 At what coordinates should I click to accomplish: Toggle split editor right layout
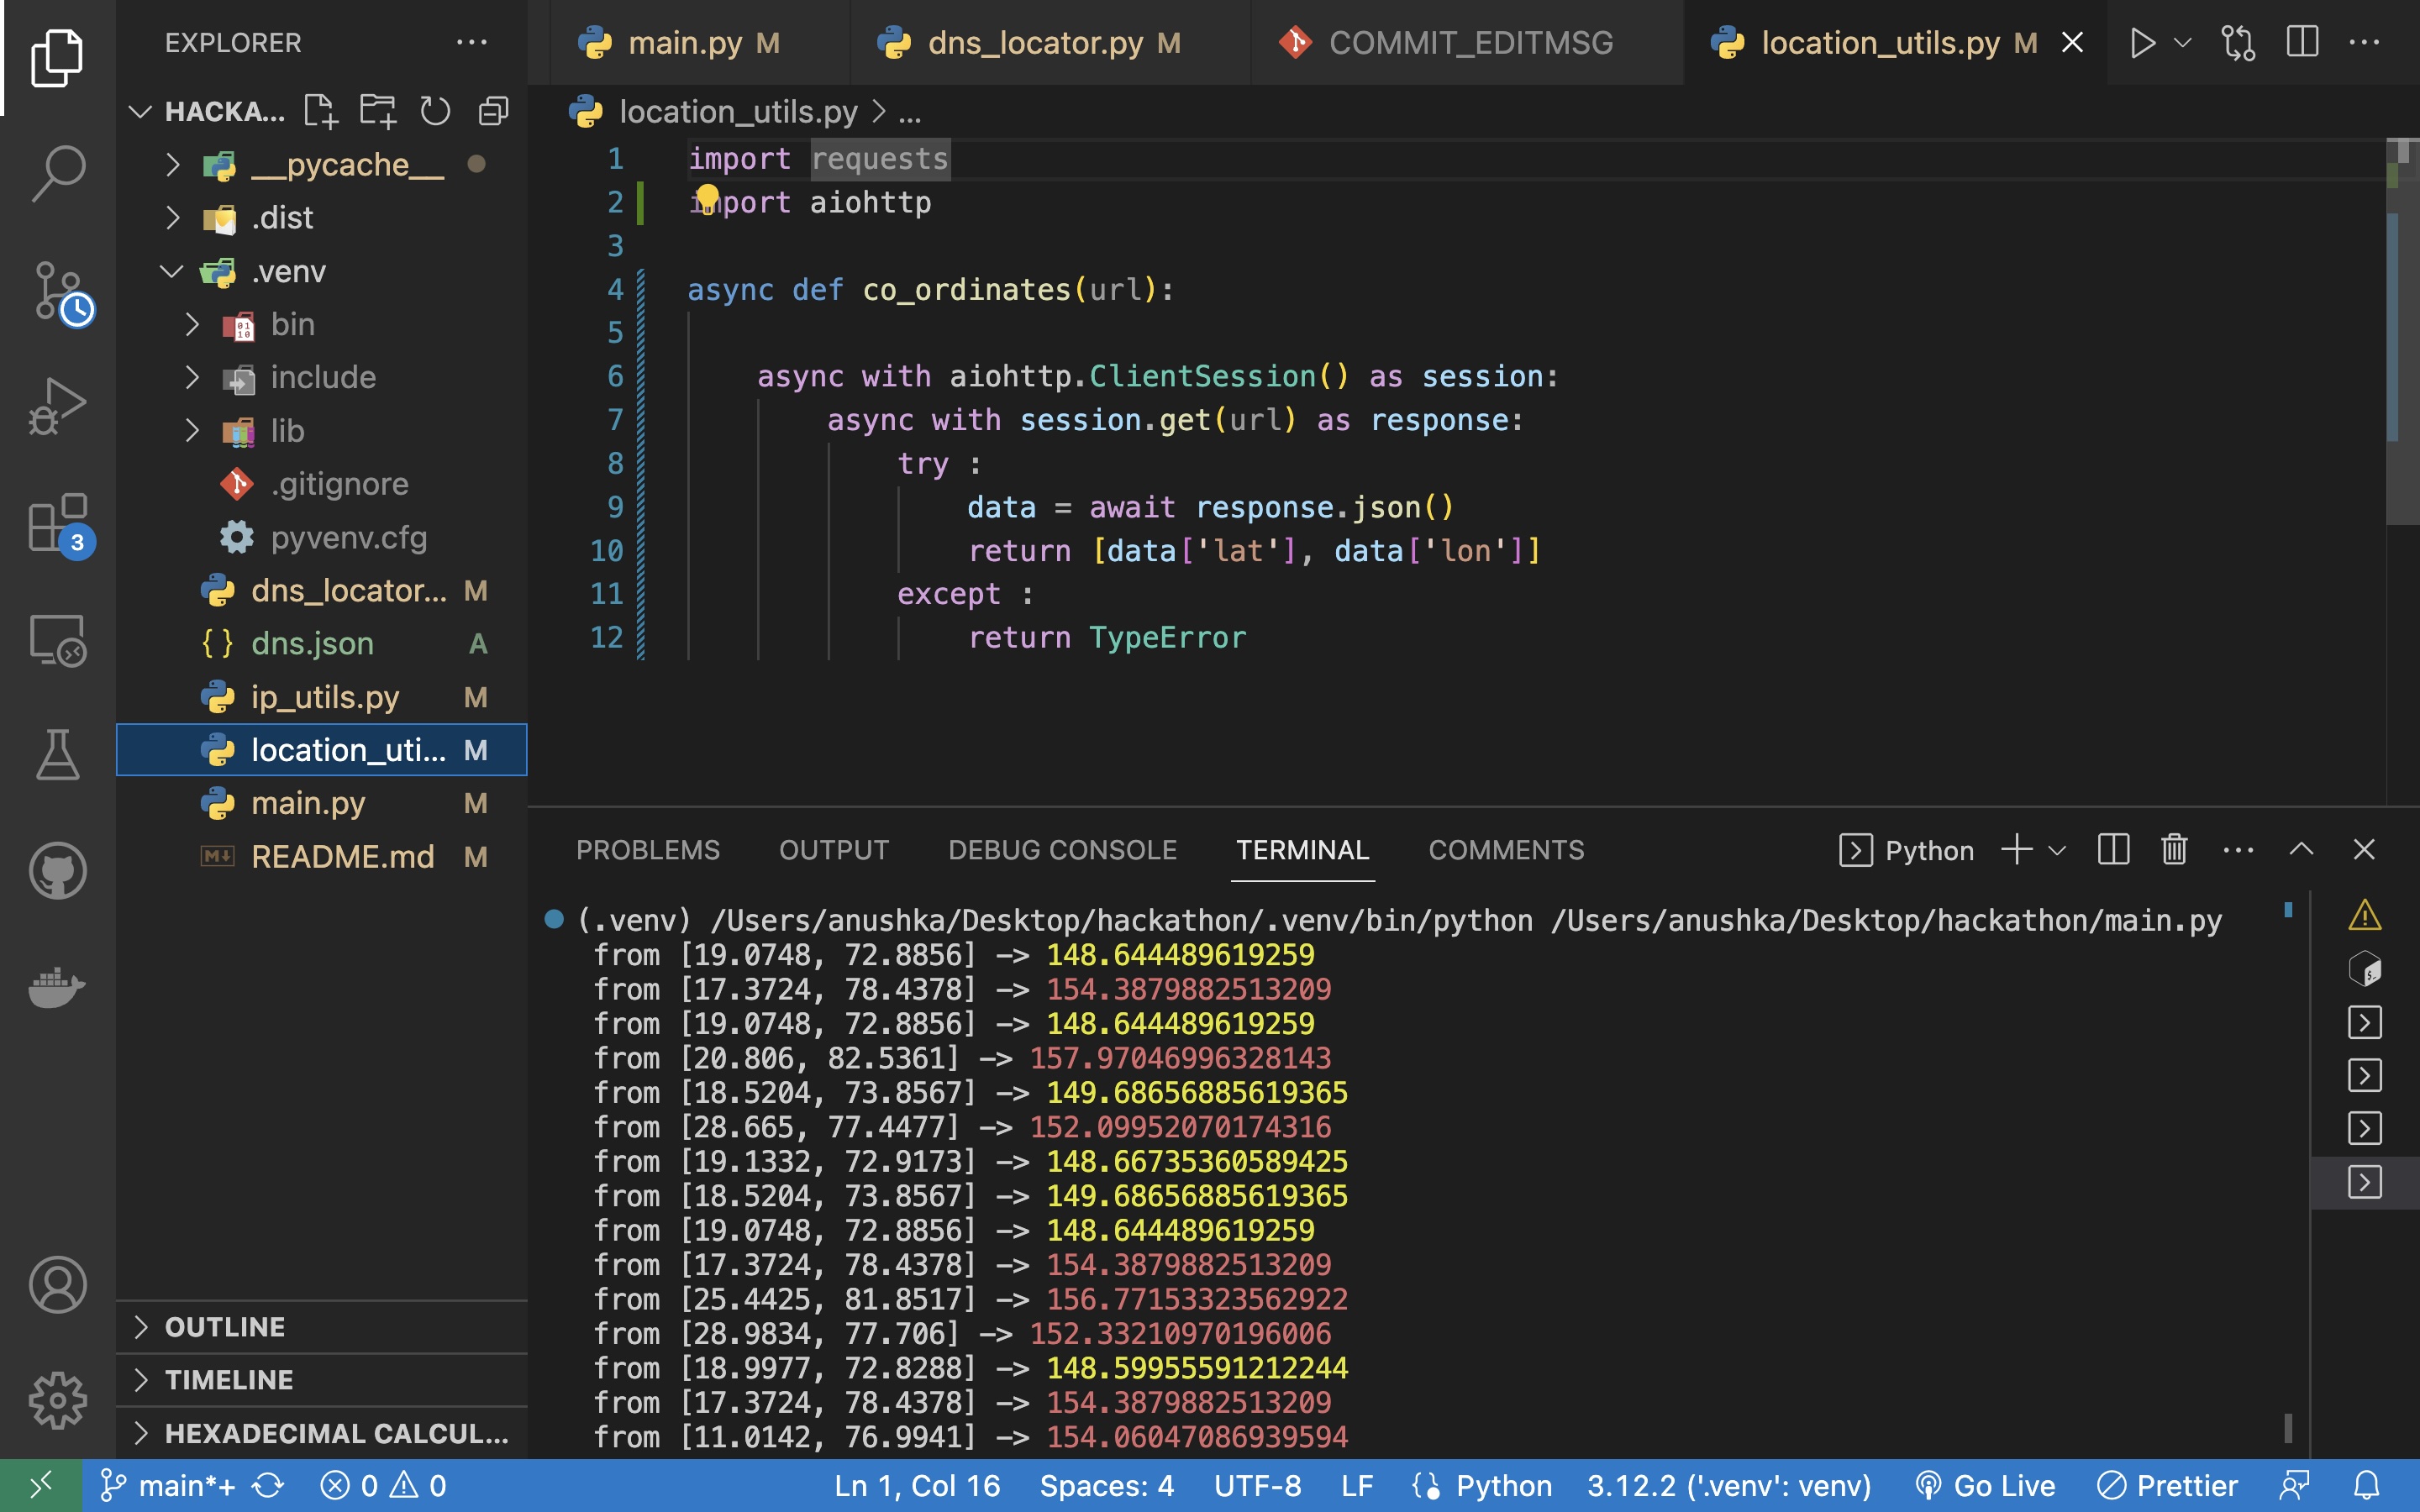click(x=2302, y=43)
